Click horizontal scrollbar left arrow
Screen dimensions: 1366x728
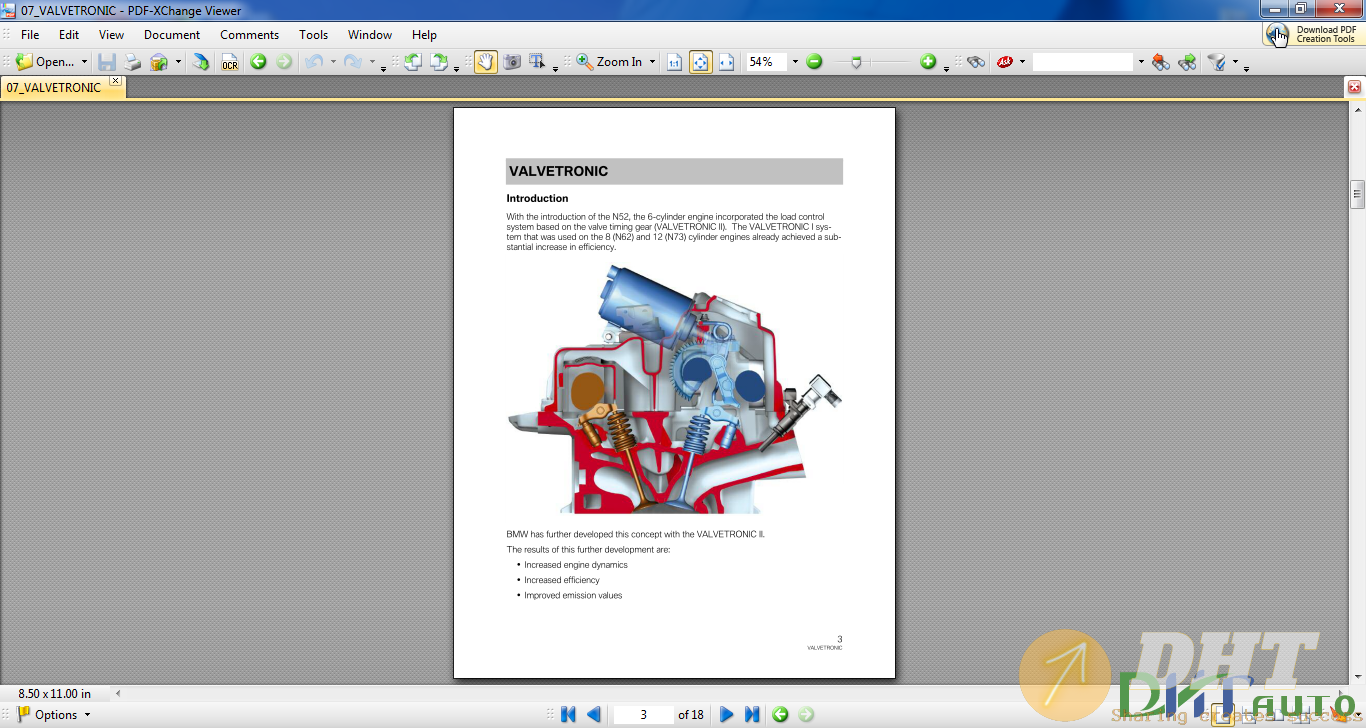point(118,693)
